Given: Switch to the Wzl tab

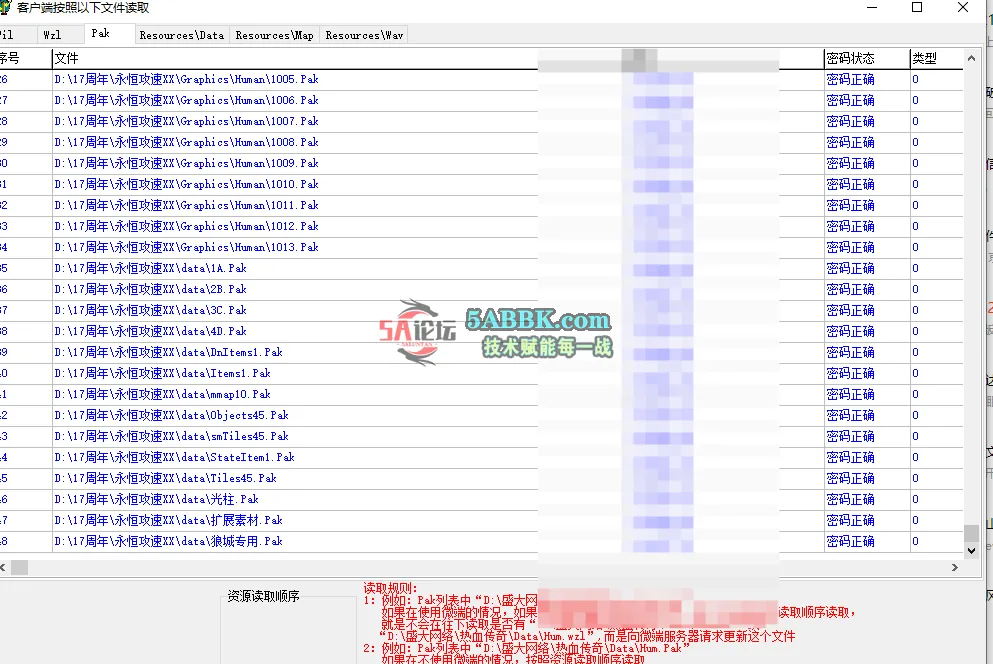Looking at the screenshot, I should click(x=53, y=35).
